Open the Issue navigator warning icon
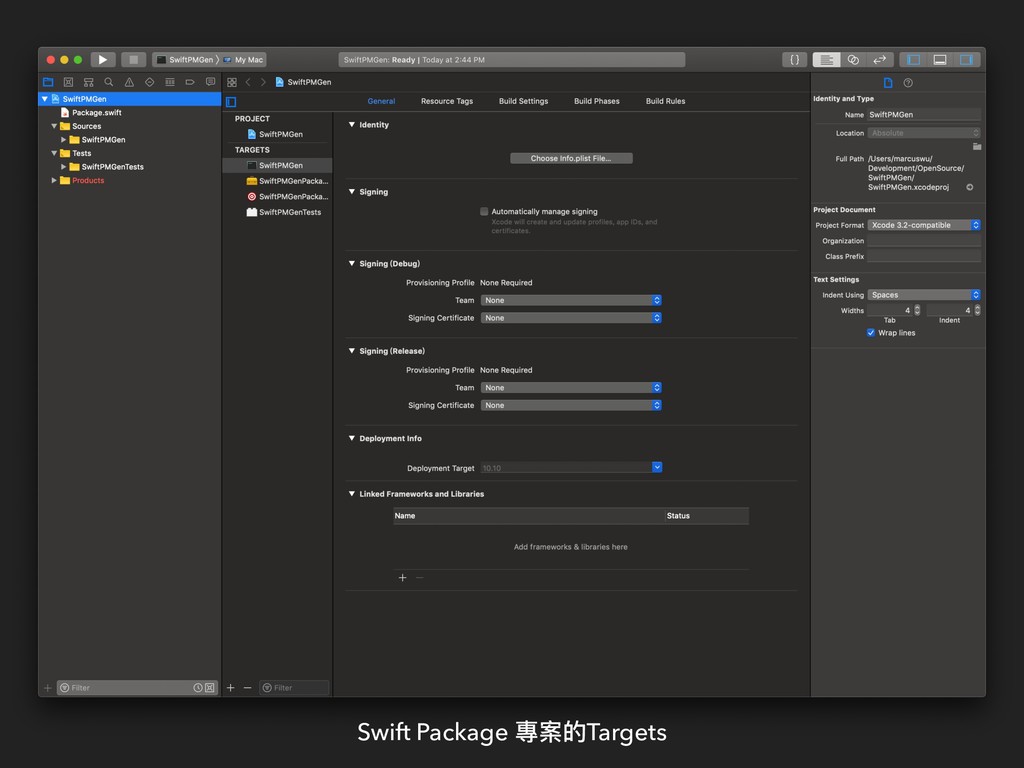Image resolution: width=1024 pixels, height=768 pixels. click(x=129, y=82)
